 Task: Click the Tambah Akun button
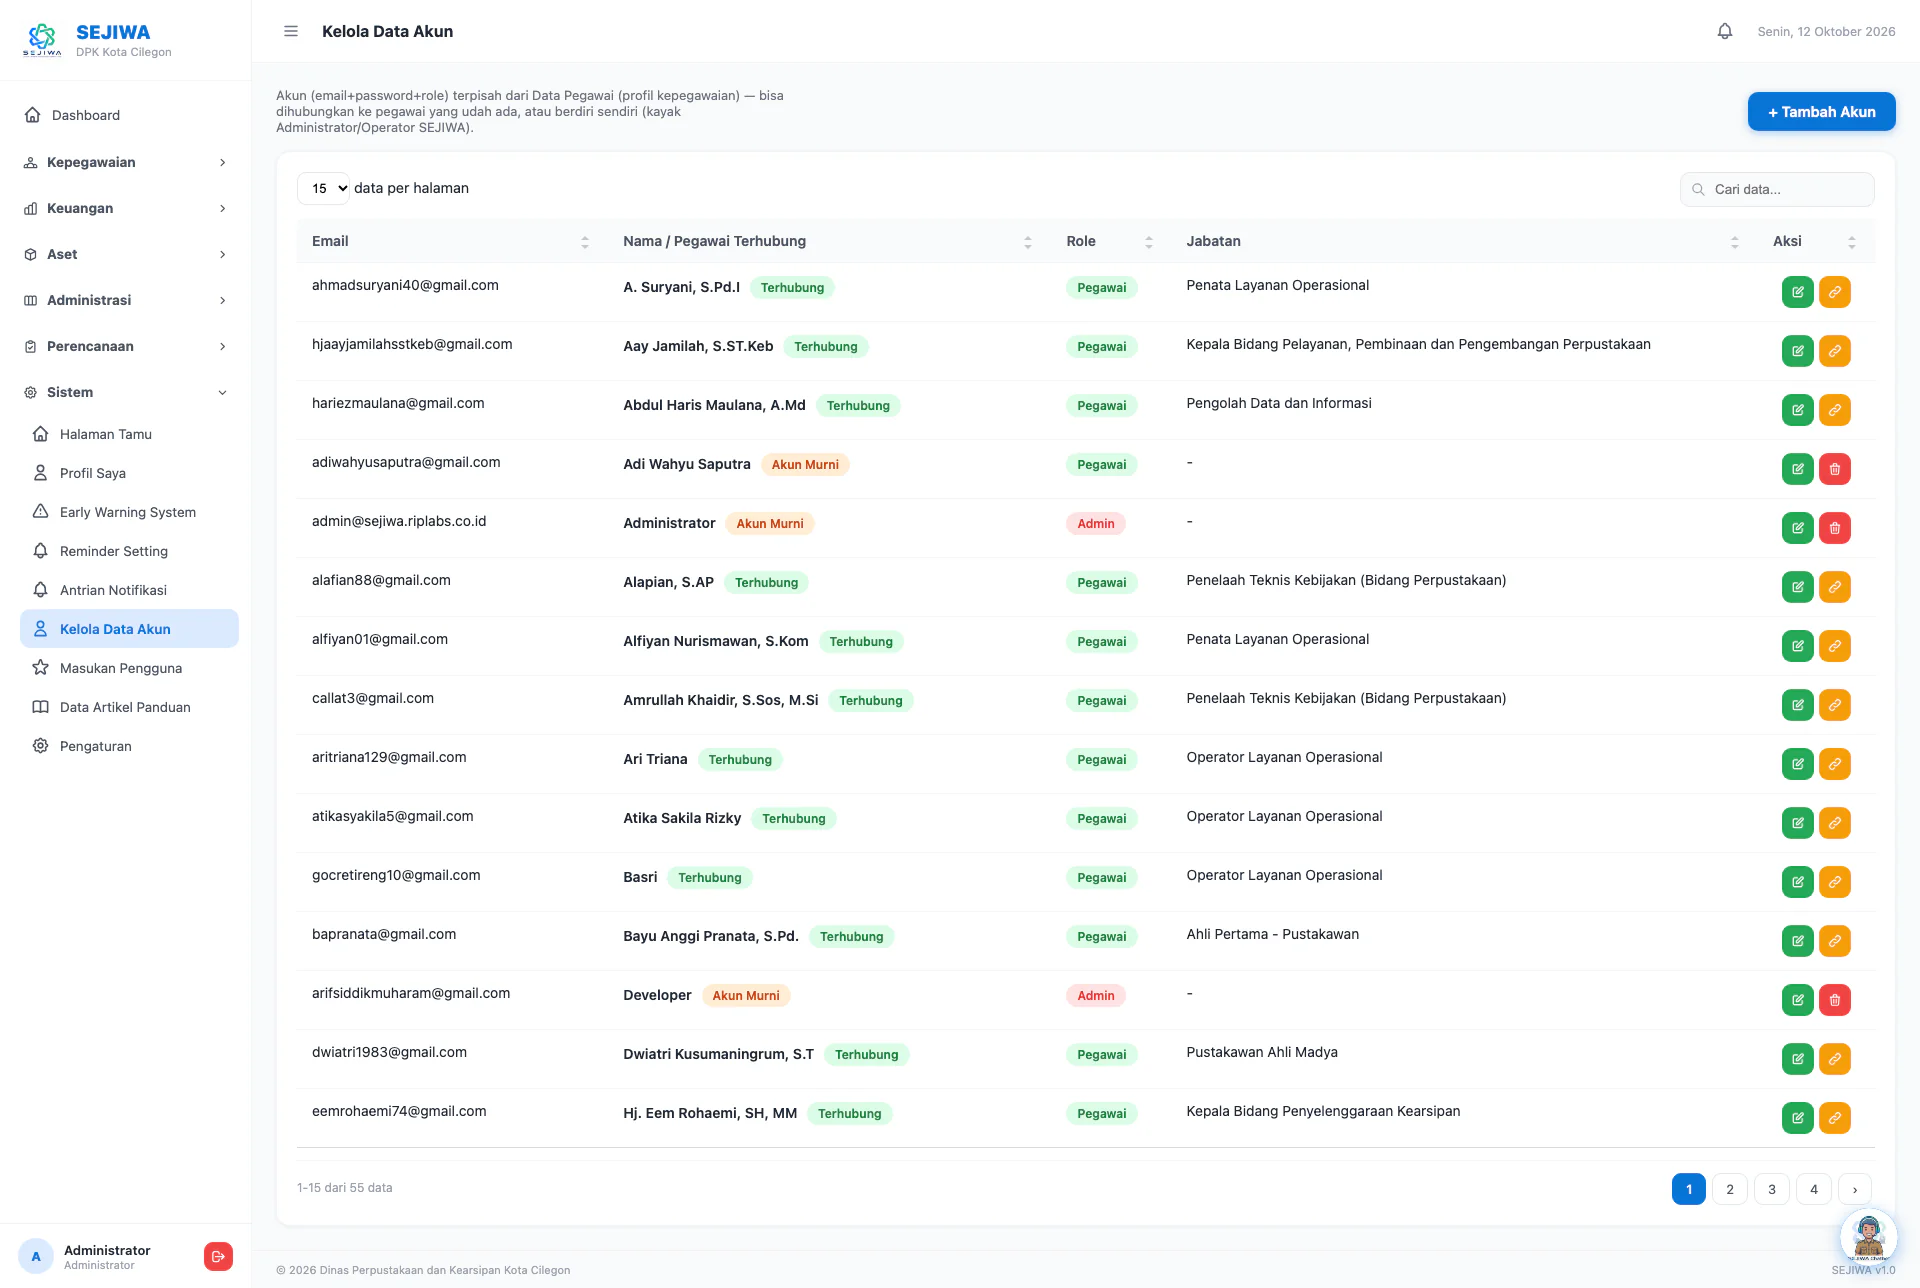[x=1821, y=112]
